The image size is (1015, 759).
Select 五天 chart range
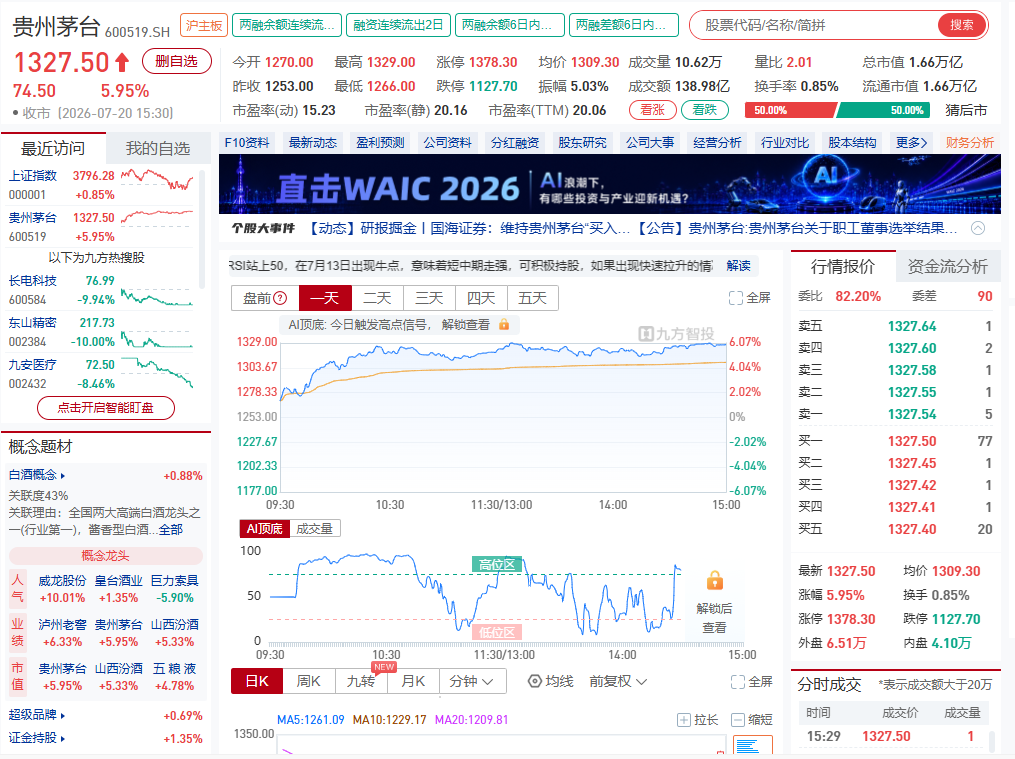click(533, 298)
